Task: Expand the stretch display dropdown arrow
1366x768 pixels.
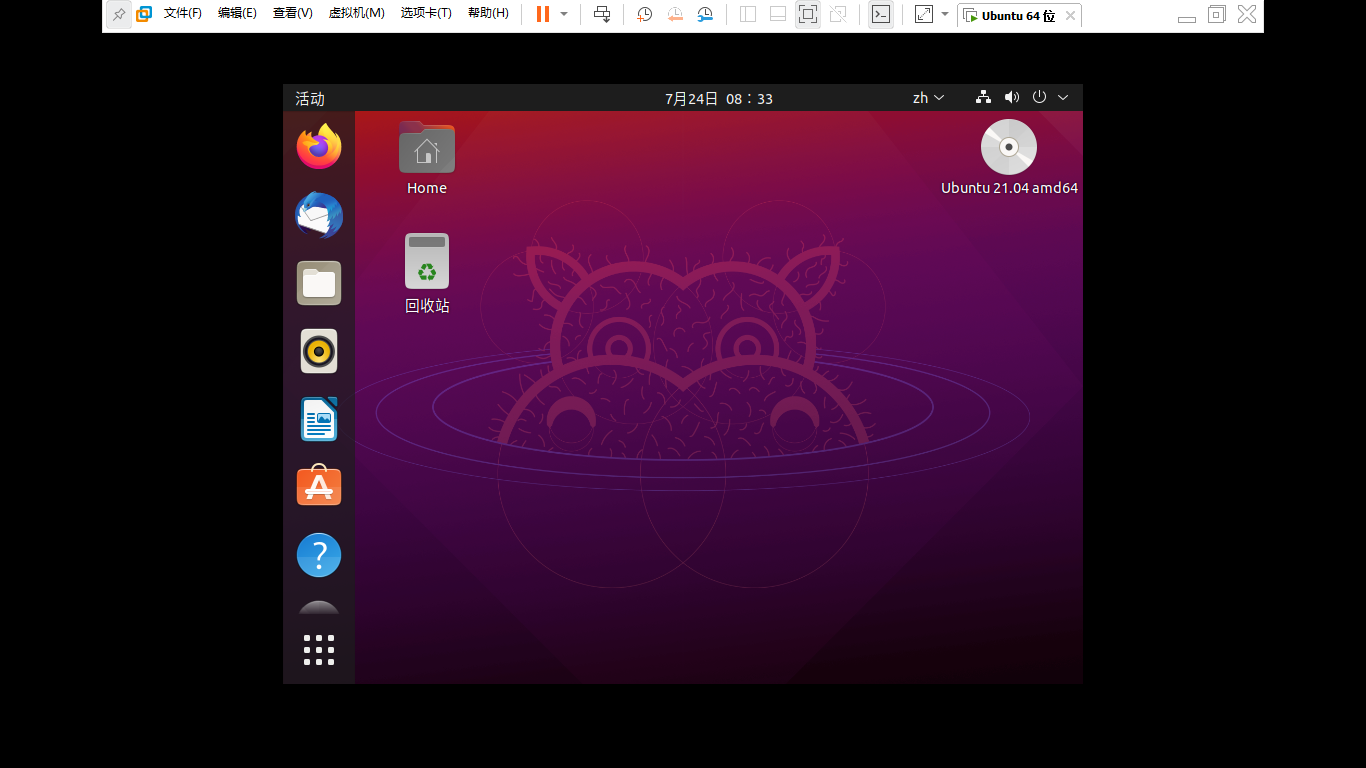Action: [945, 14]
